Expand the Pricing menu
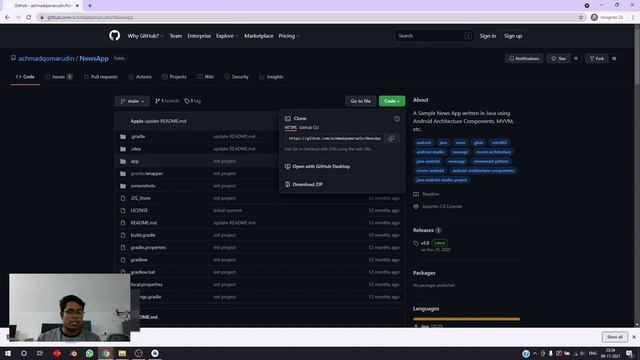 pos(289,36)
